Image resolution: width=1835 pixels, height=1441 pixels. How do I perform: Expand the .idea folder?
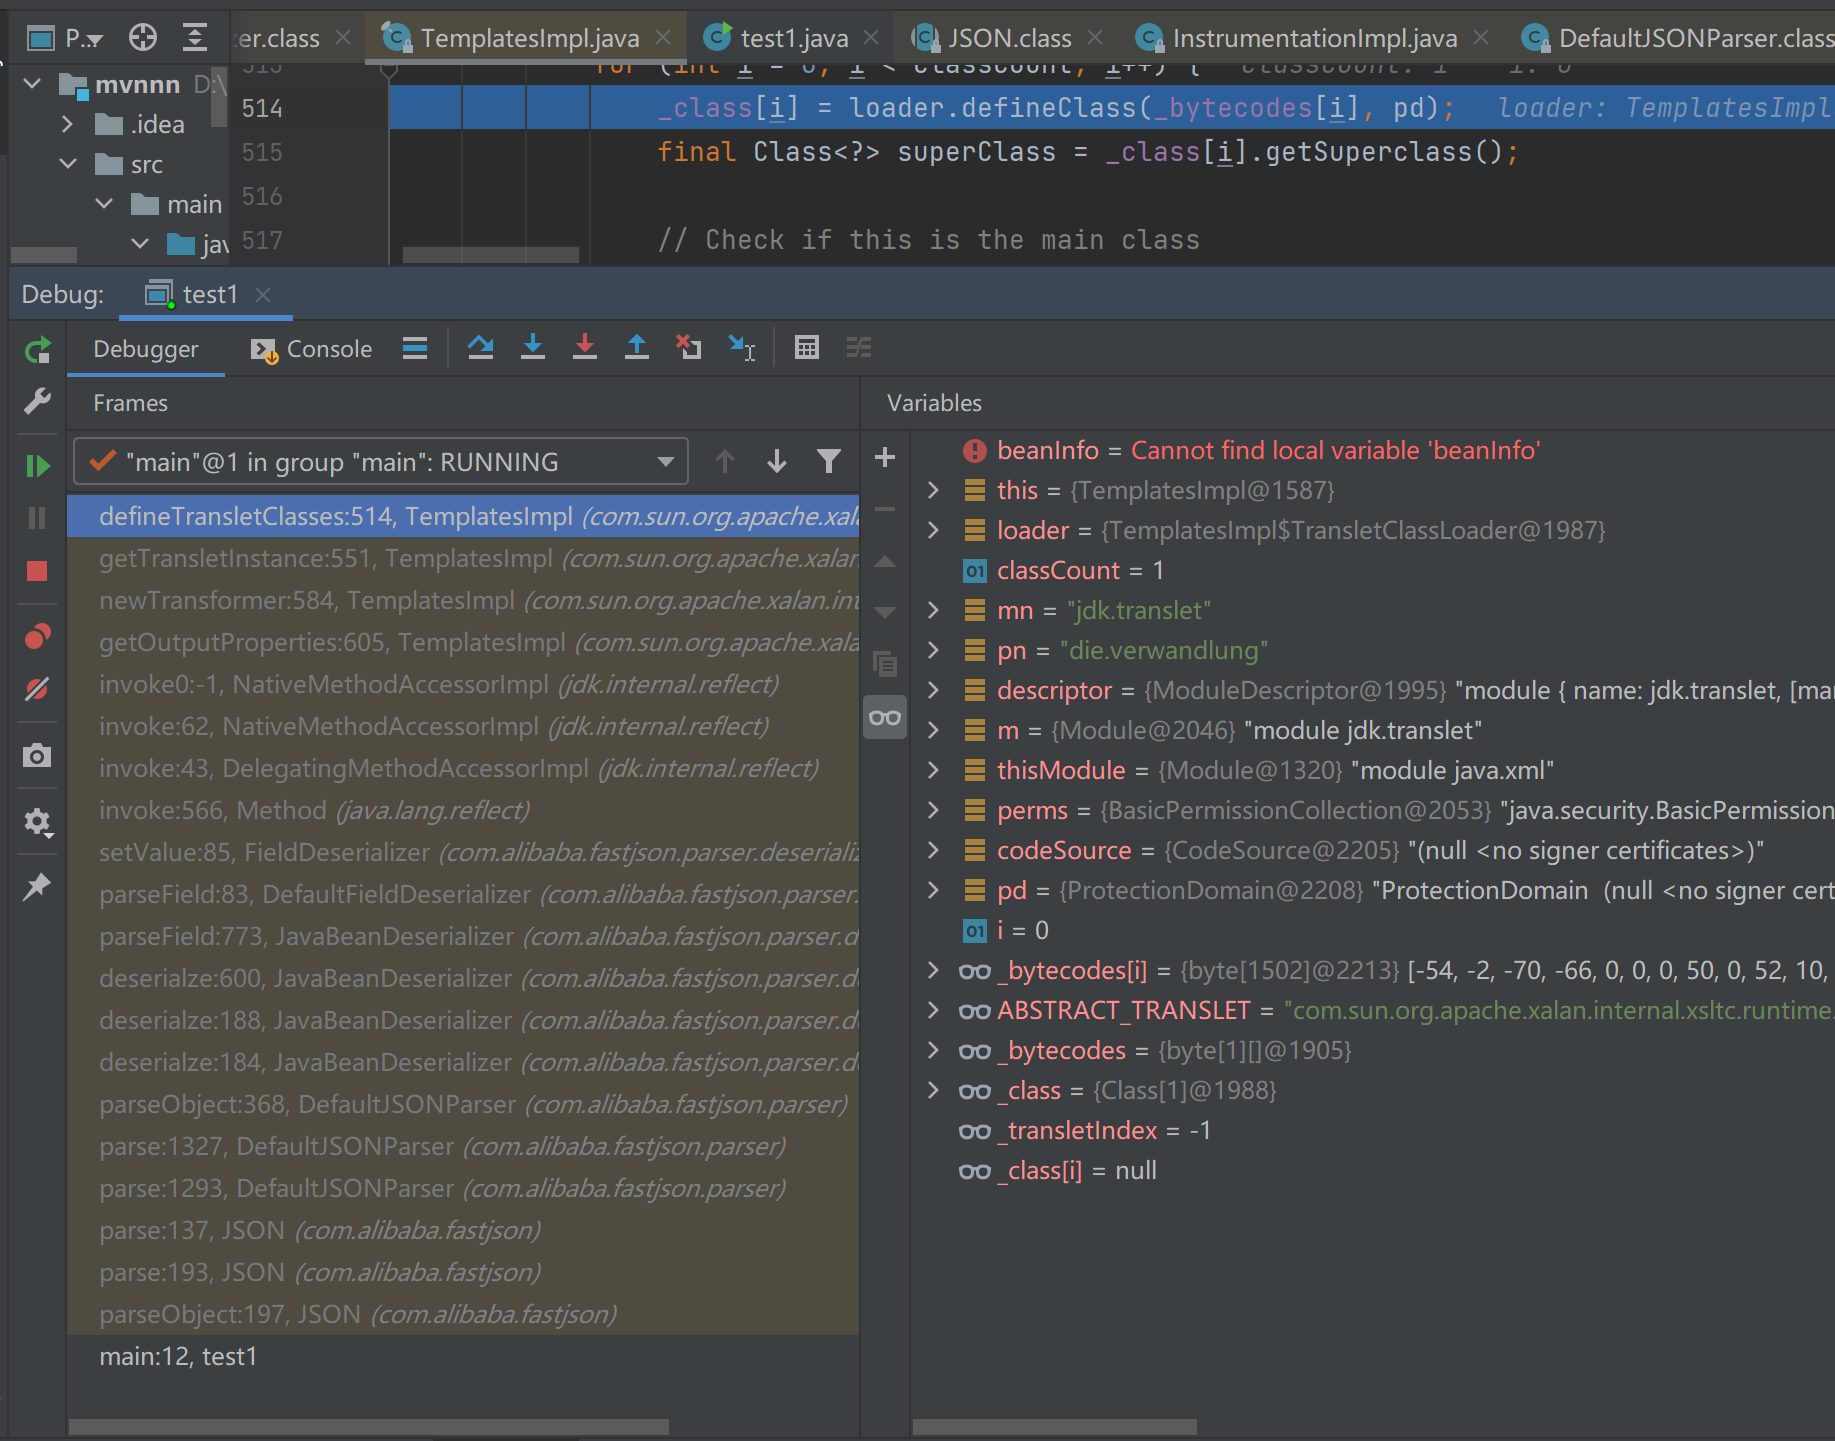tap(67, 124)
